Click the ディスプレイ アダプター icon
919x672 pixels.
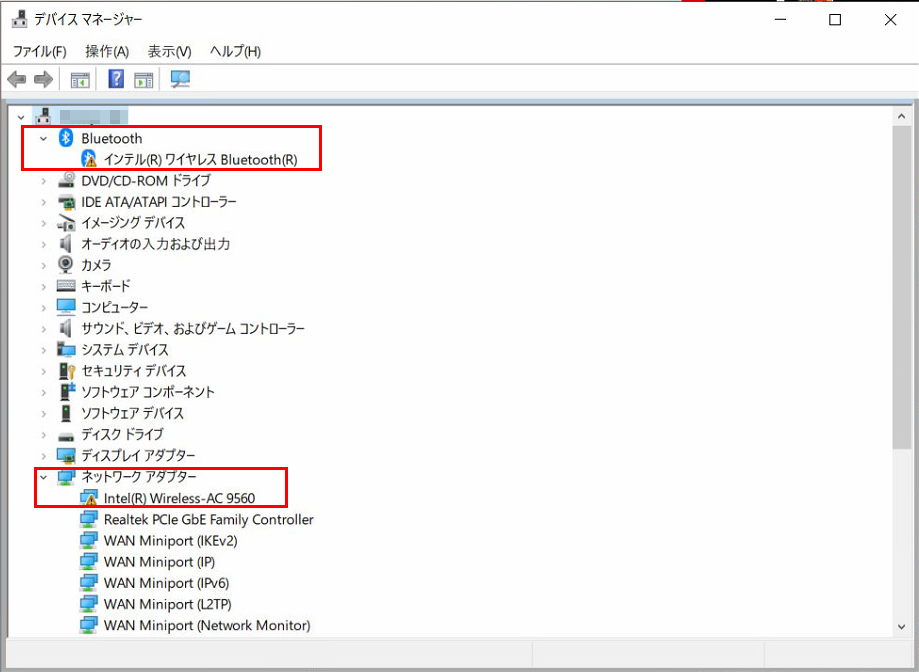coord(66,455)
